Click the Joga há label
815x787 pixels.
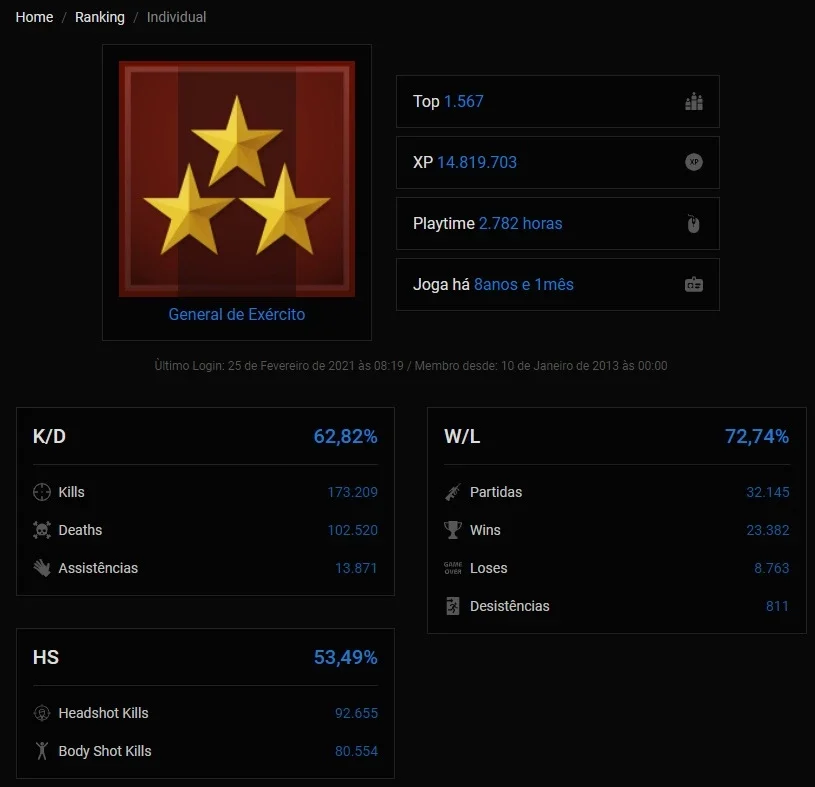click(441, 284)
